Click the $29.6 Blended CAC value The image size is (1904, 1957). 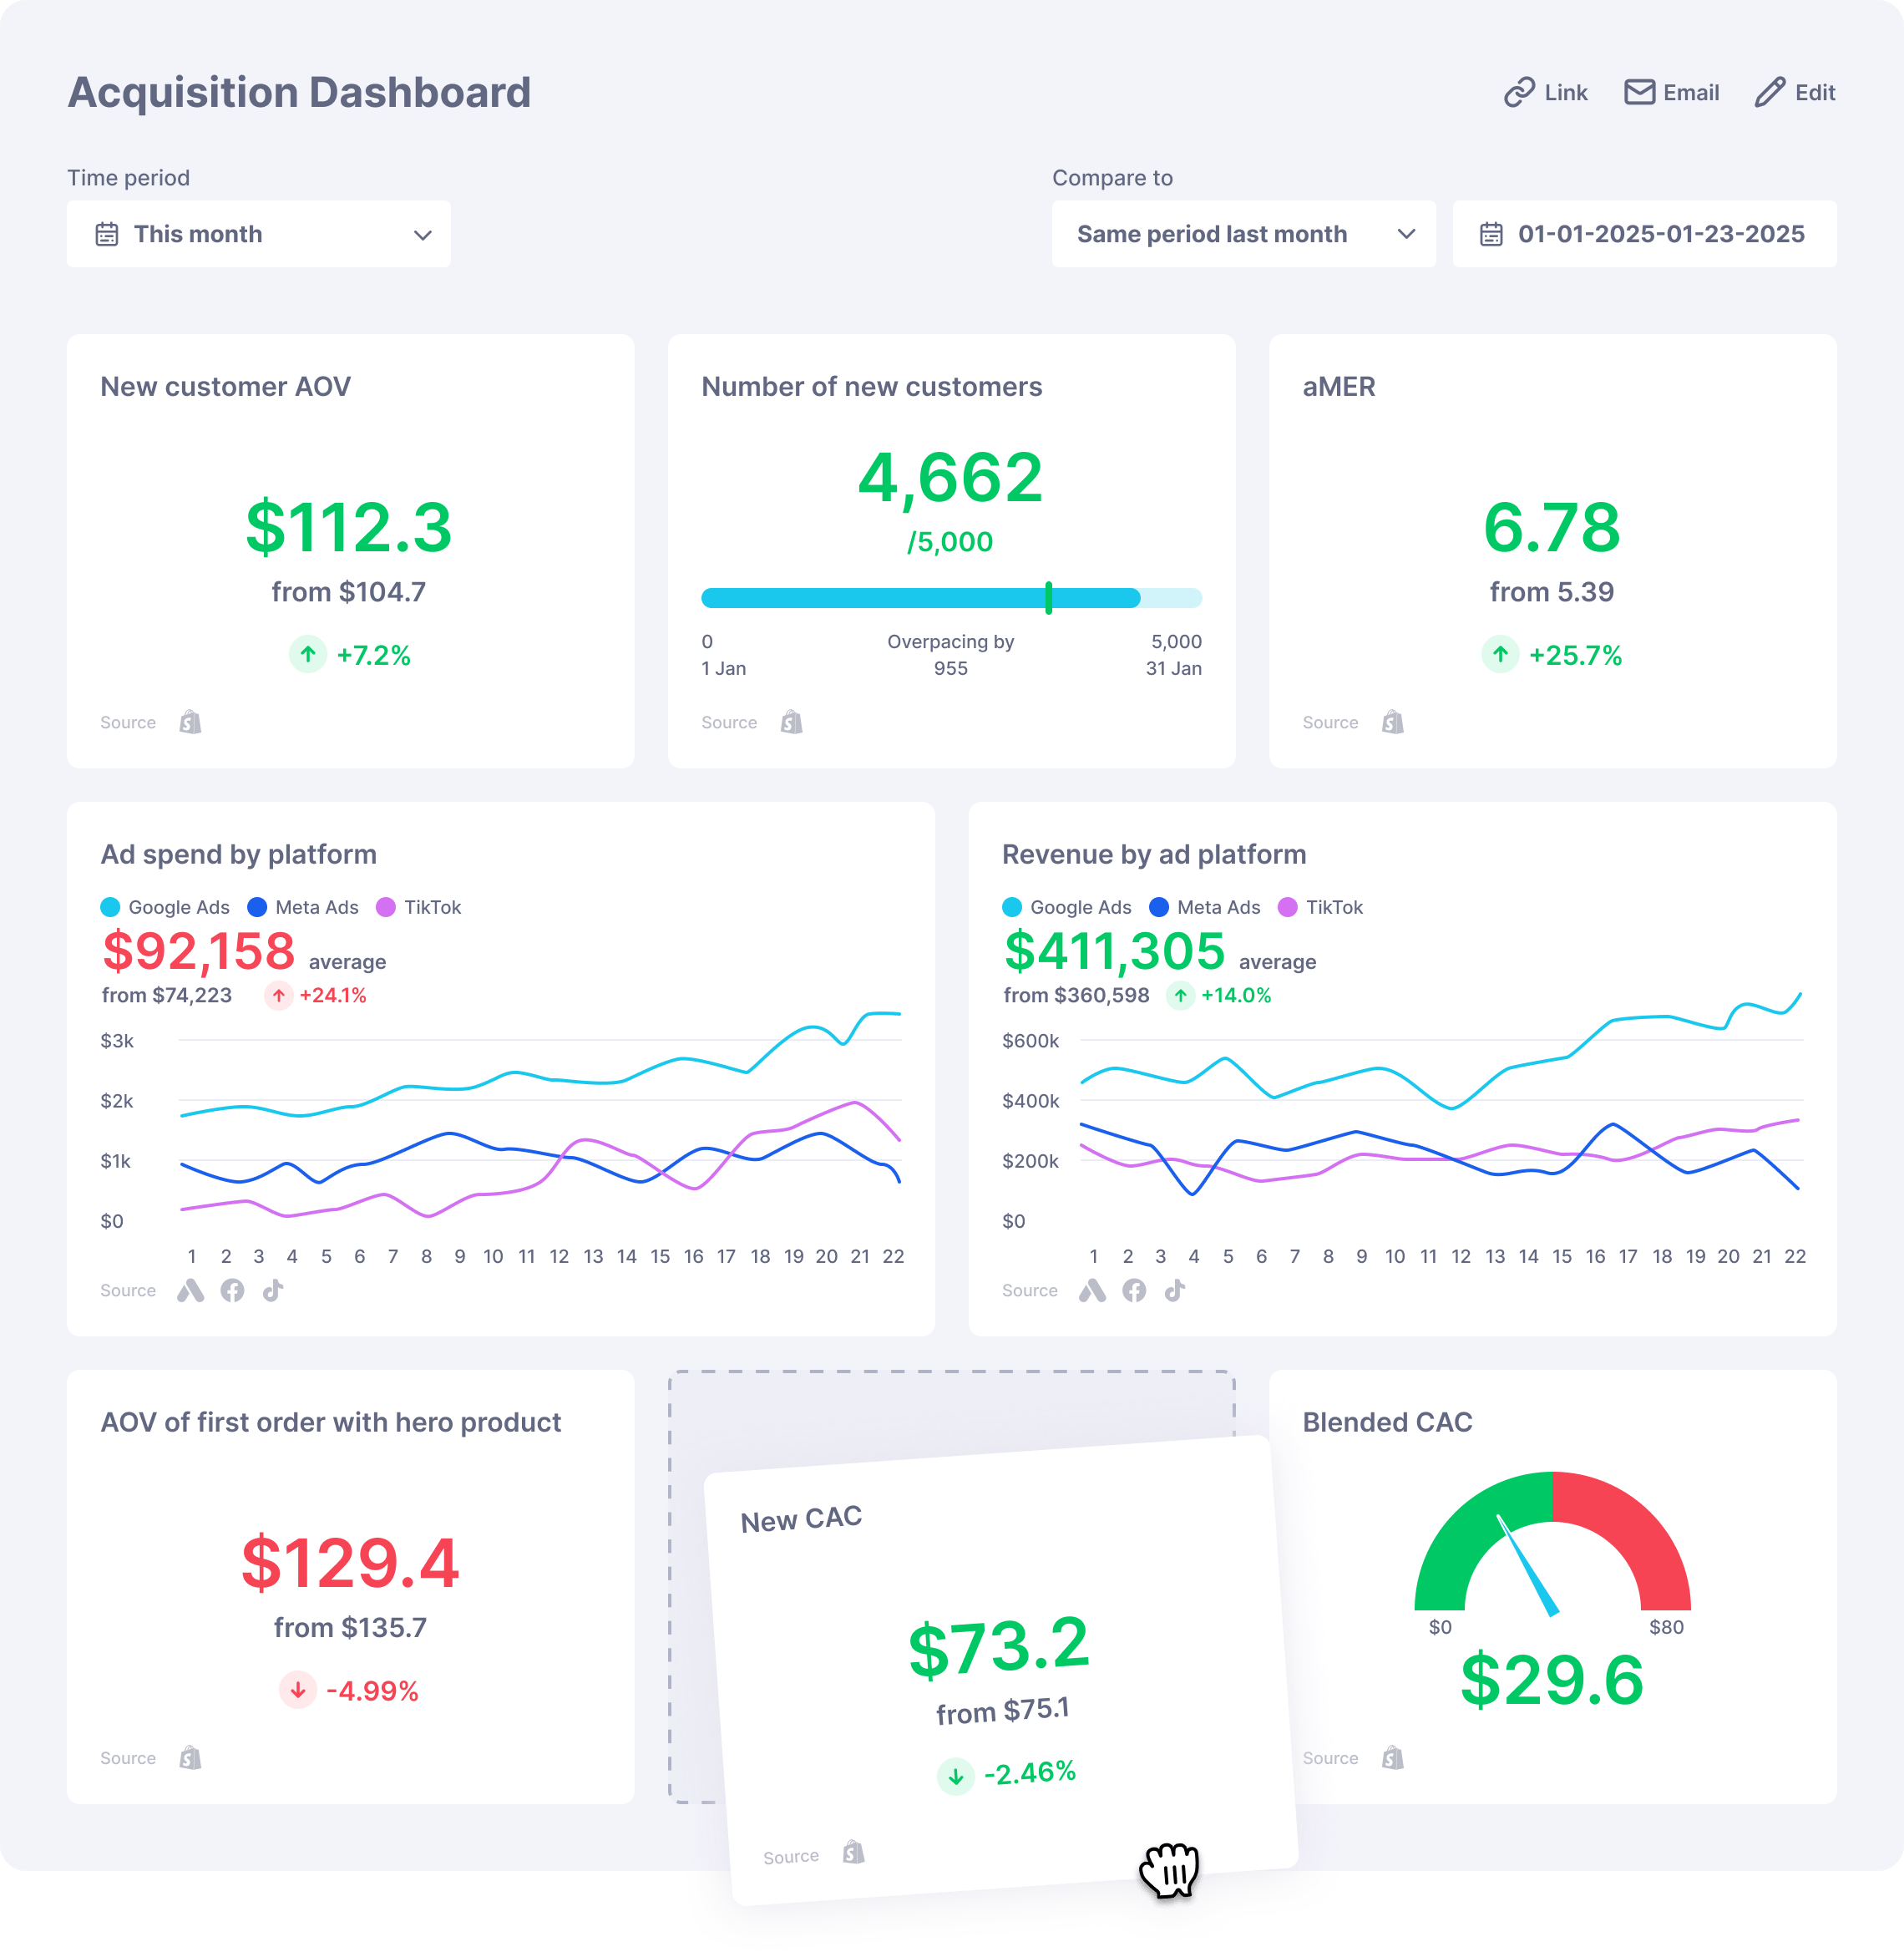pyautogui.click(x=1552, y=1679)
